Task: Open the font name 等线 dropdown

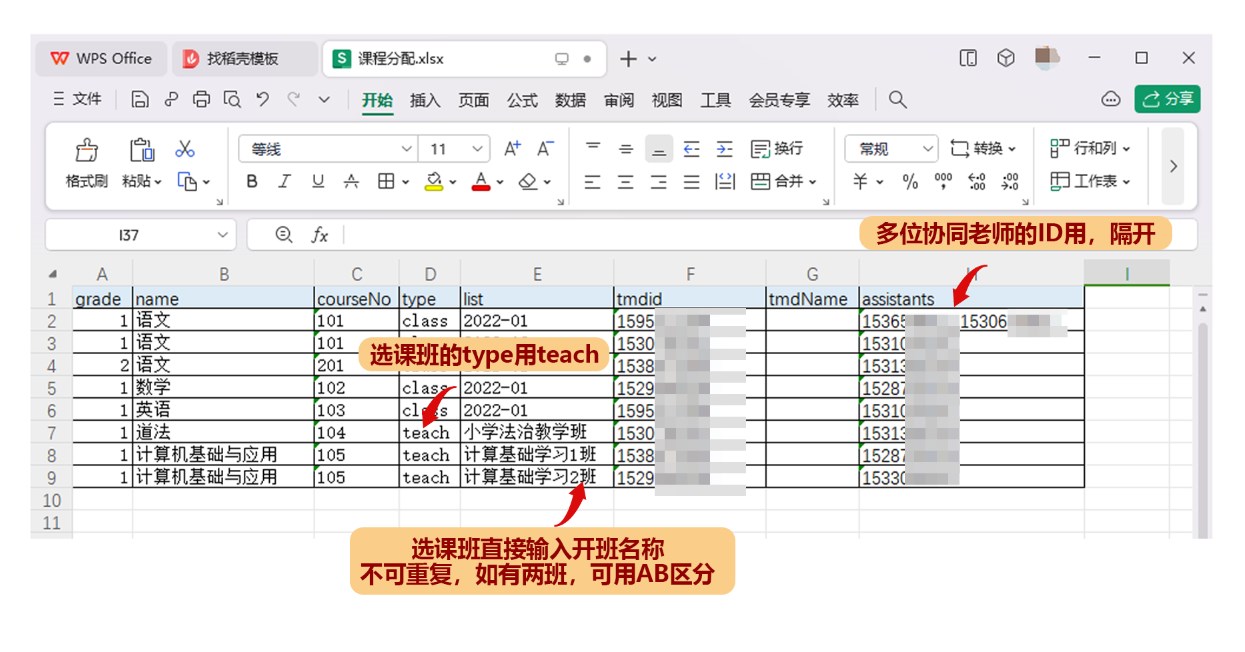Action: (406, 149)
